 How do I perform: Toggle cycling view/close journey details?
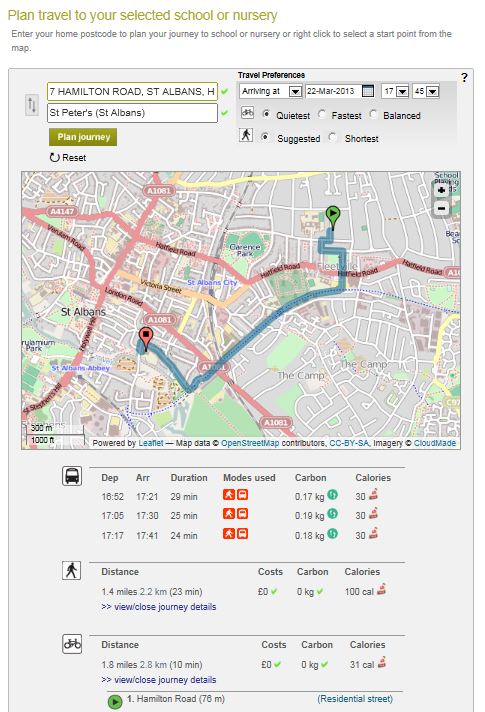(159, 680)
